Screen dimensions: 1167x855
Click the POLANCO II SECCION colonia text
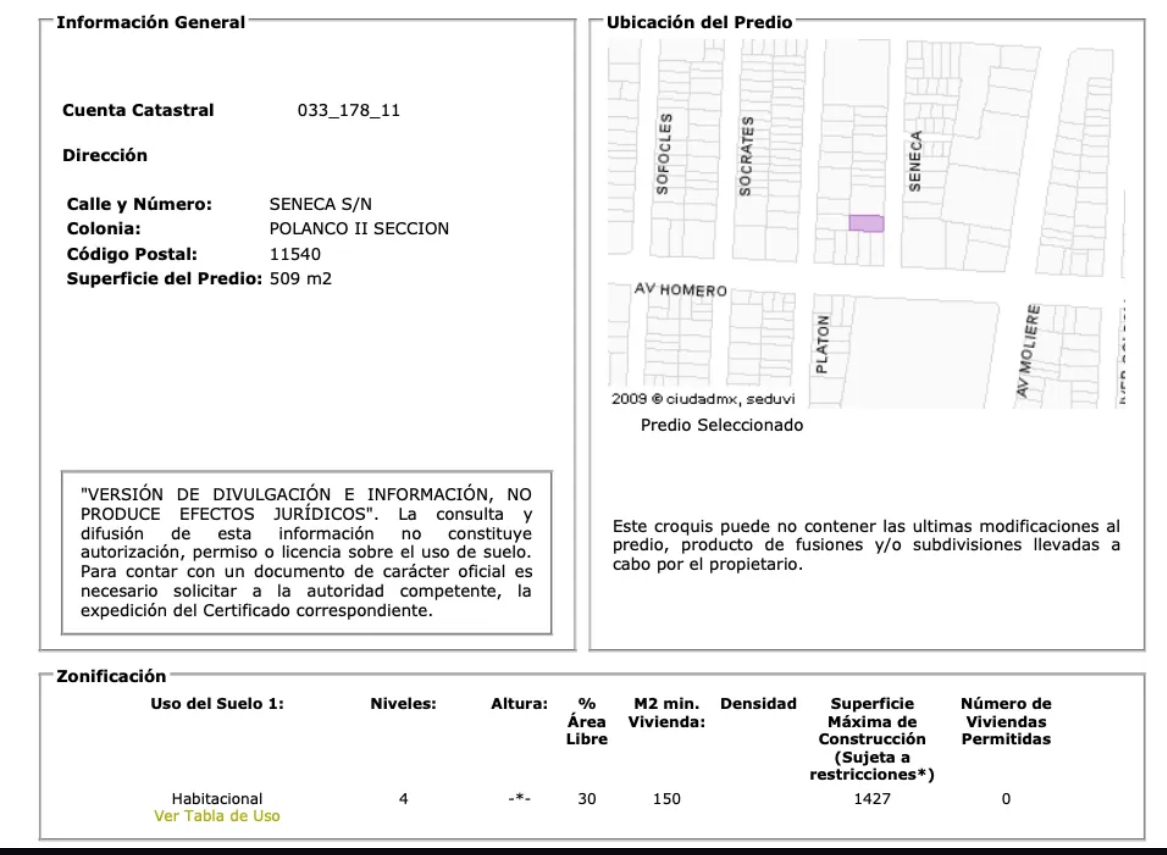click(x=359, y=228)
